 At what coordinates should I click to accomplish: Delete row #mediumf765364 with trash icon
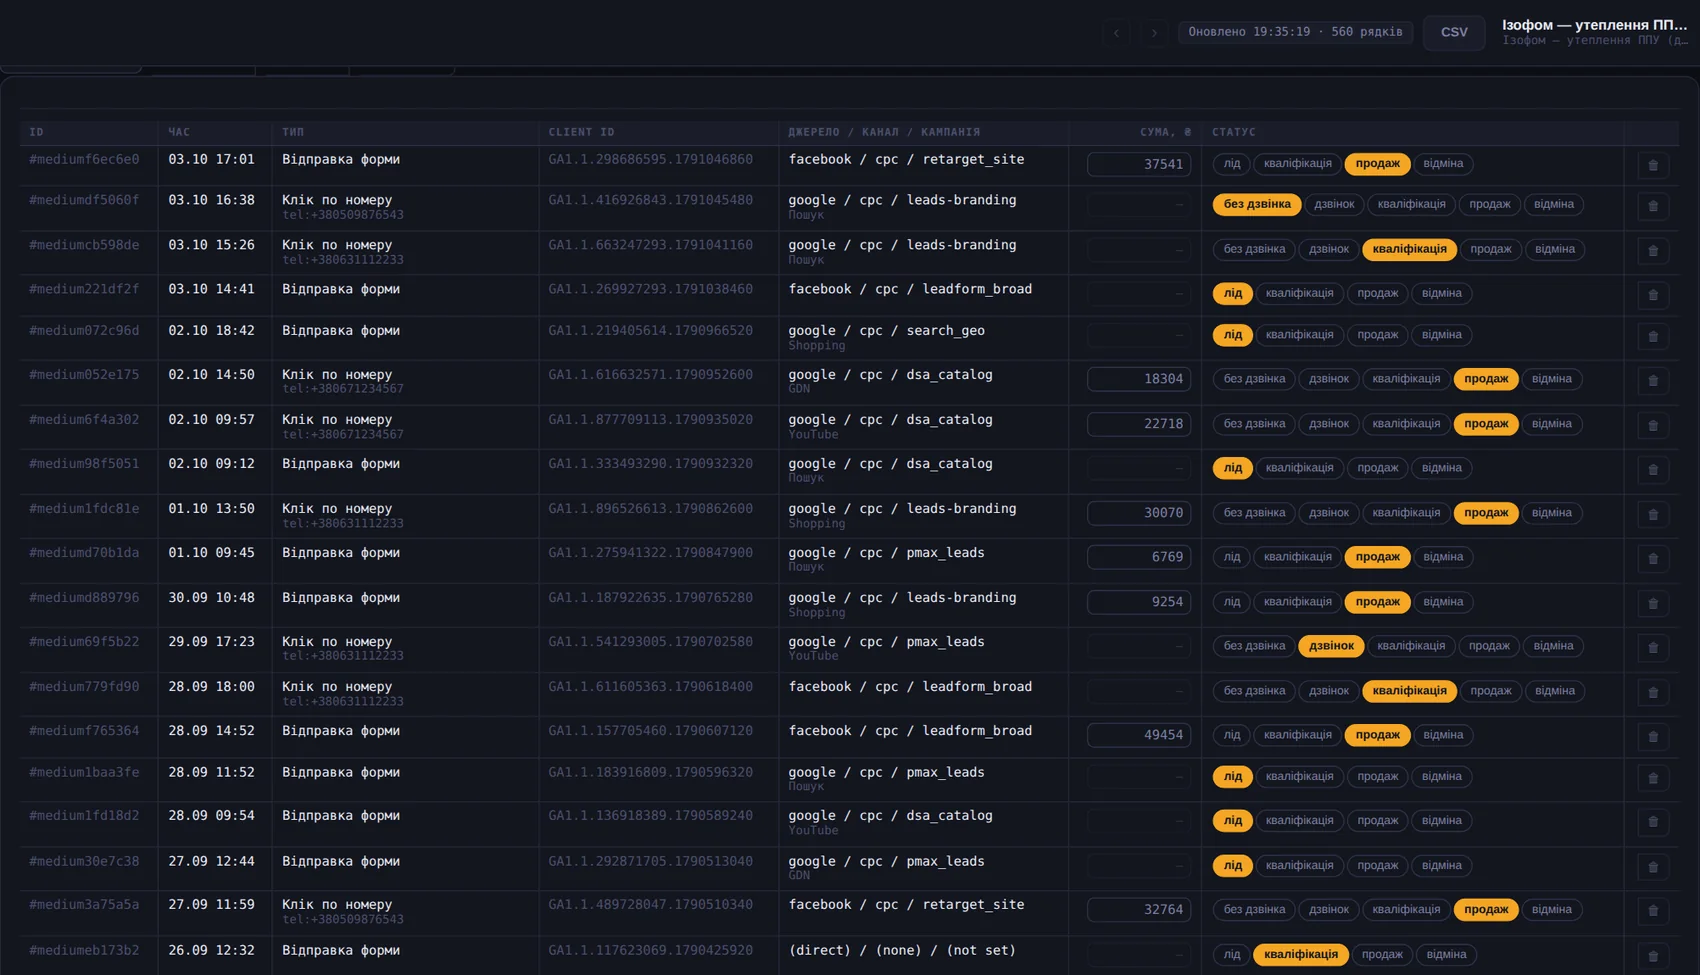[x=1653, y=737]
